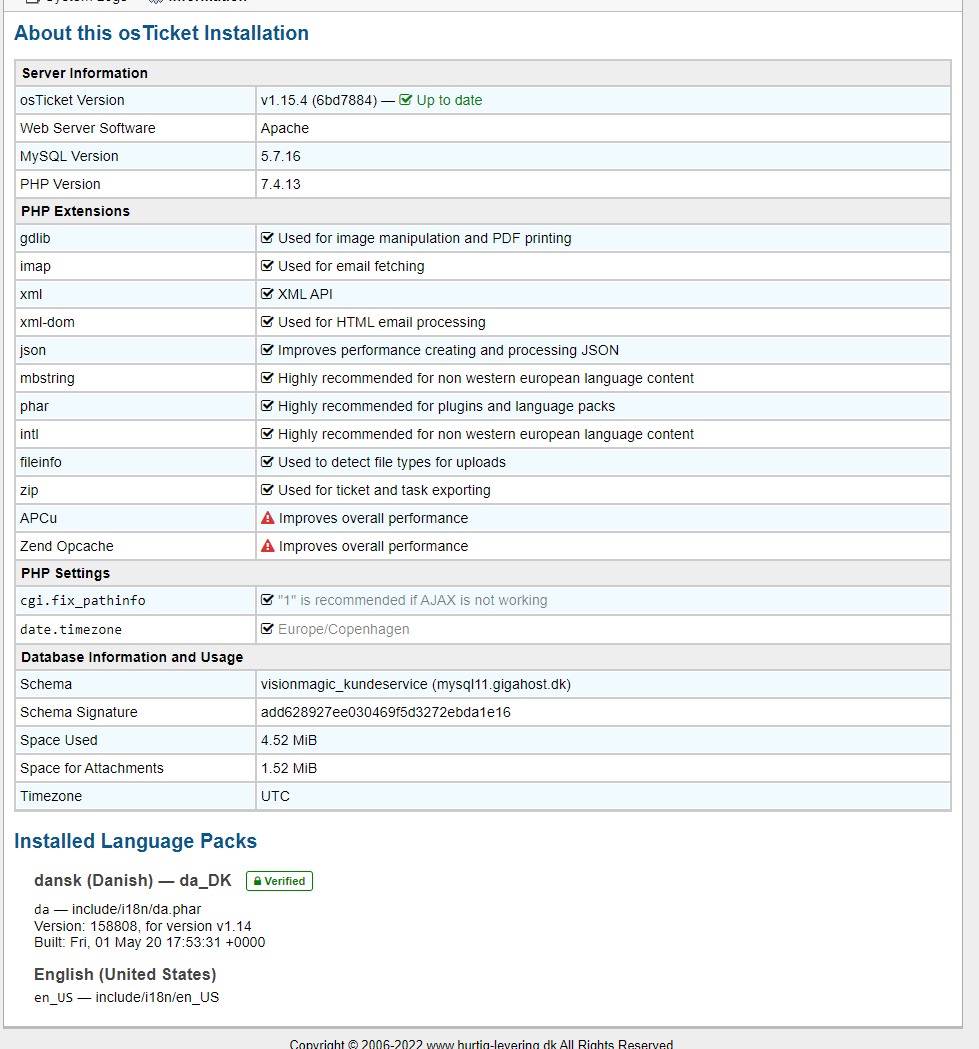The width and height of the screenshot is (979, 1049).
Task: Open the Information tab at top
Action: [205, 3]
